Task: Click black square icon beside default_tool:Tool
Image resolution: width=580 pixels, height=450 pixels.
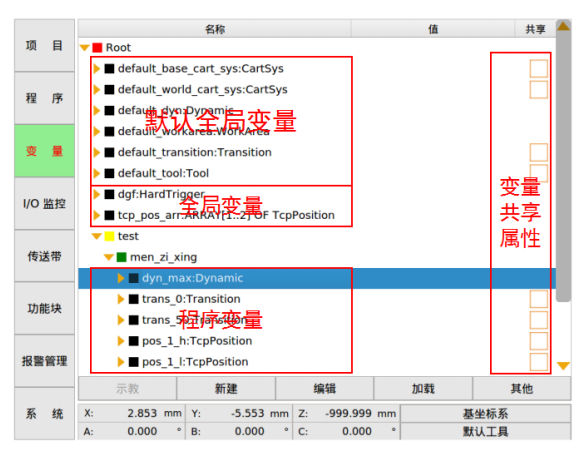Action: click(x=109, y=173)
